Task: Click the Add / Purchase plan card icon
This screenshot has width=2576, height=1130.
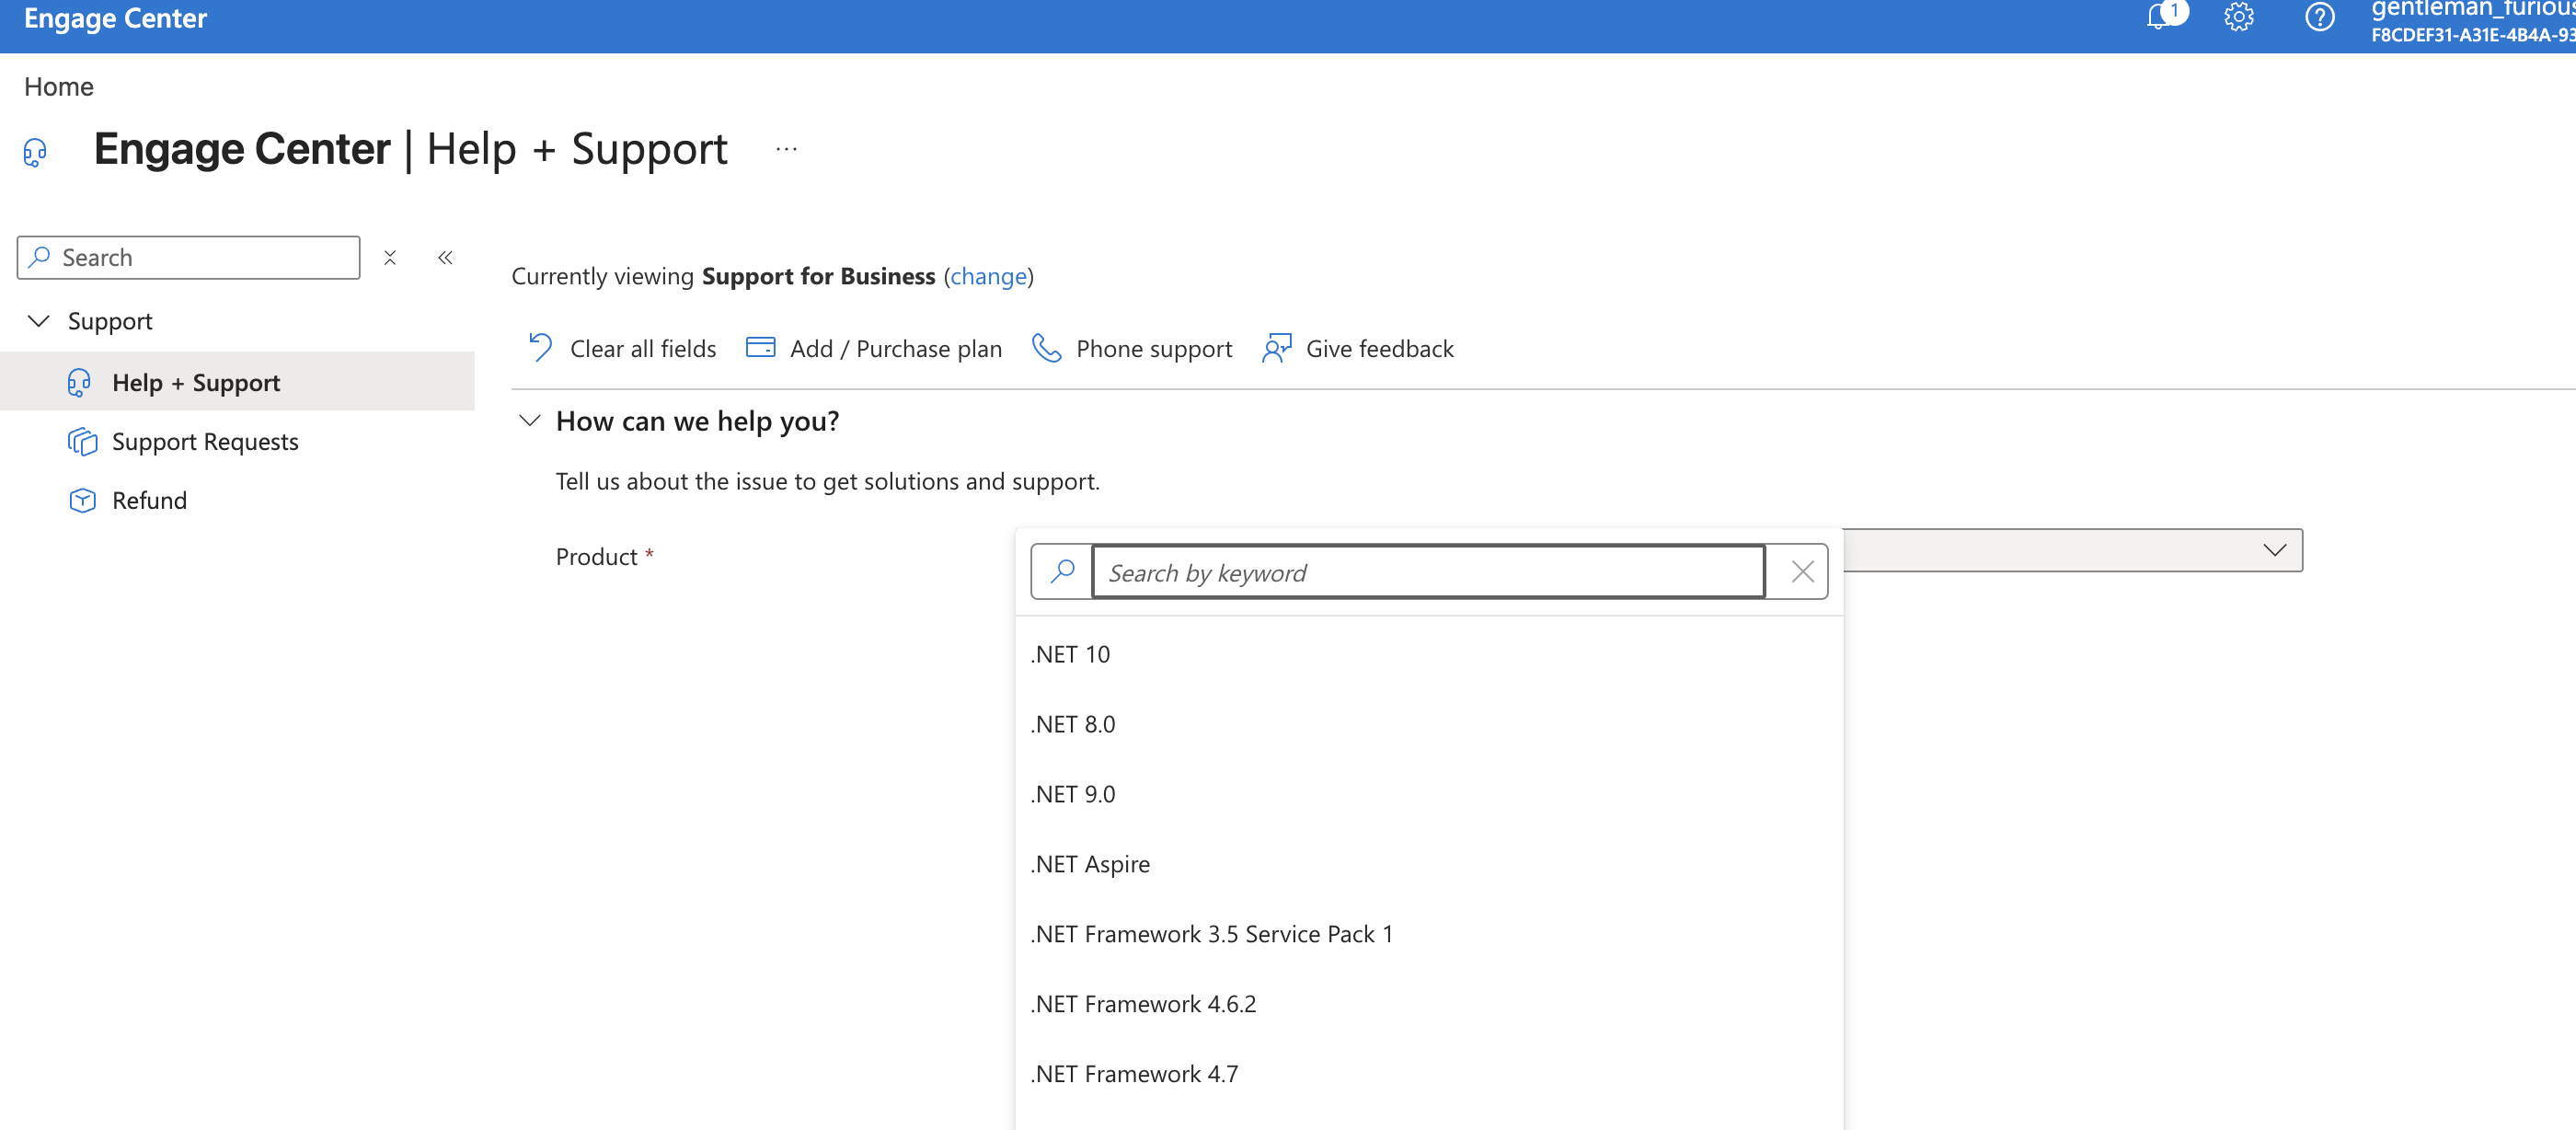Action: coord(761,347)
